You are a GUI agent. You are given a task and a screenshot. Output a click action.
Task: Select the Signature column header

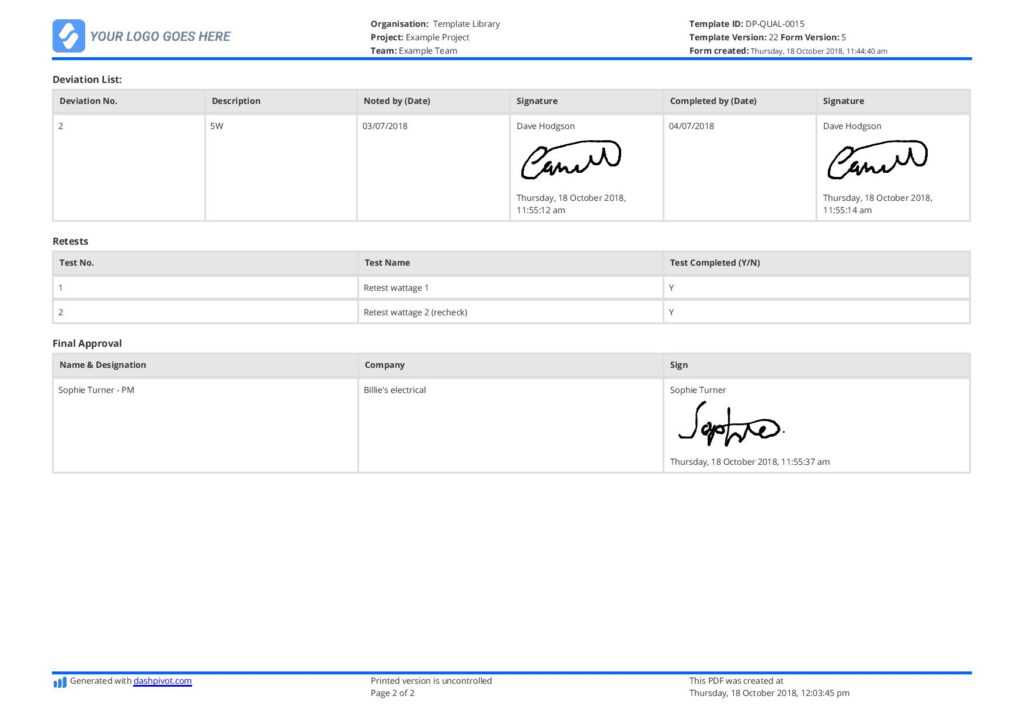tap(536, 101)
